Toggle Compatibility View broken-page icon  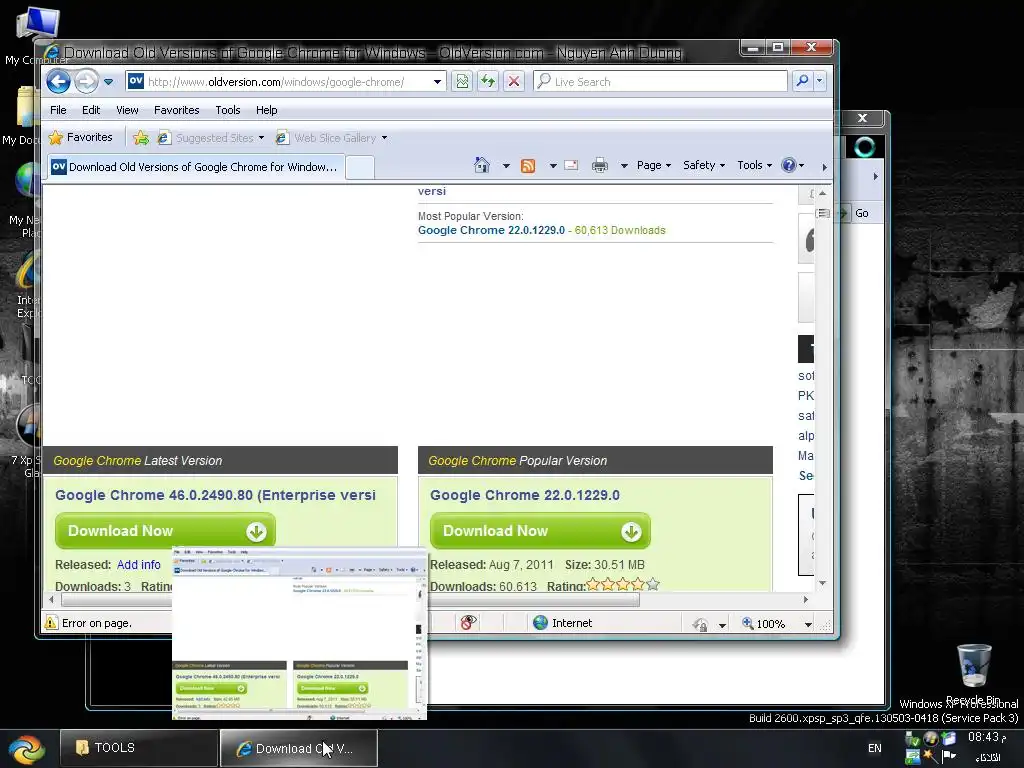(462, 82)
